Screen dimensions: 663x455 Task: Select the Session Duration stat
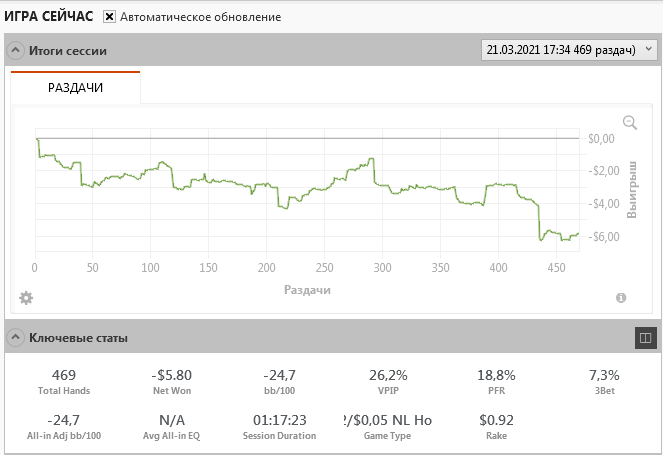(279, 427)
